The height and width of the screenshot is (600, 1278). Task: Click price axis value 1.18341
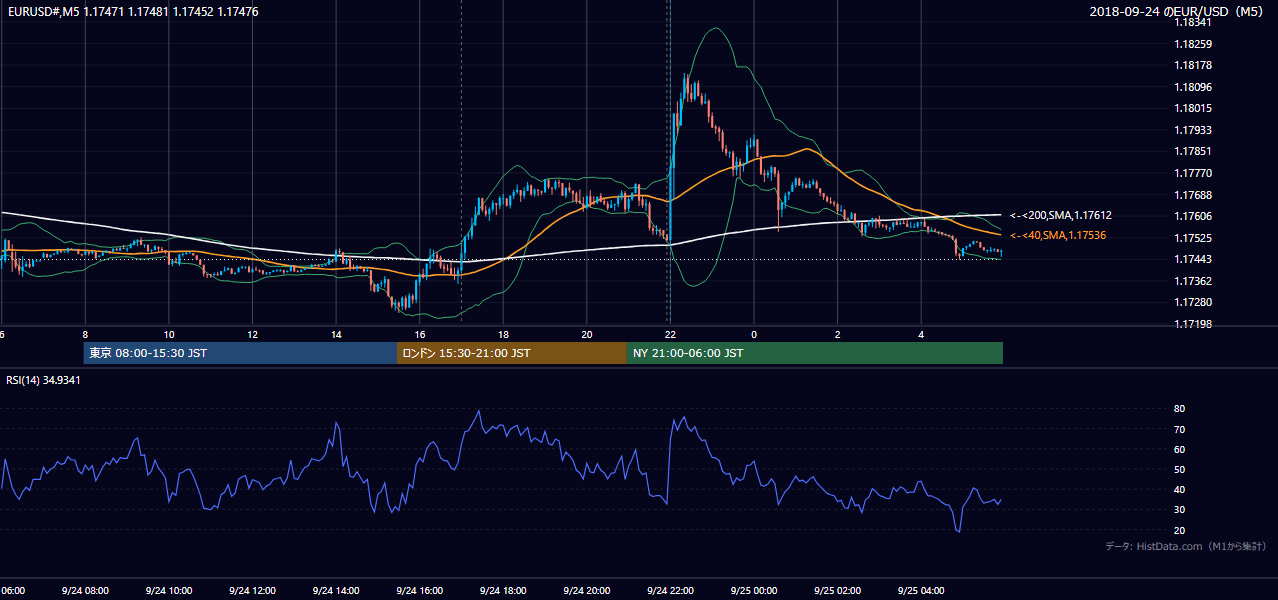1193,22
